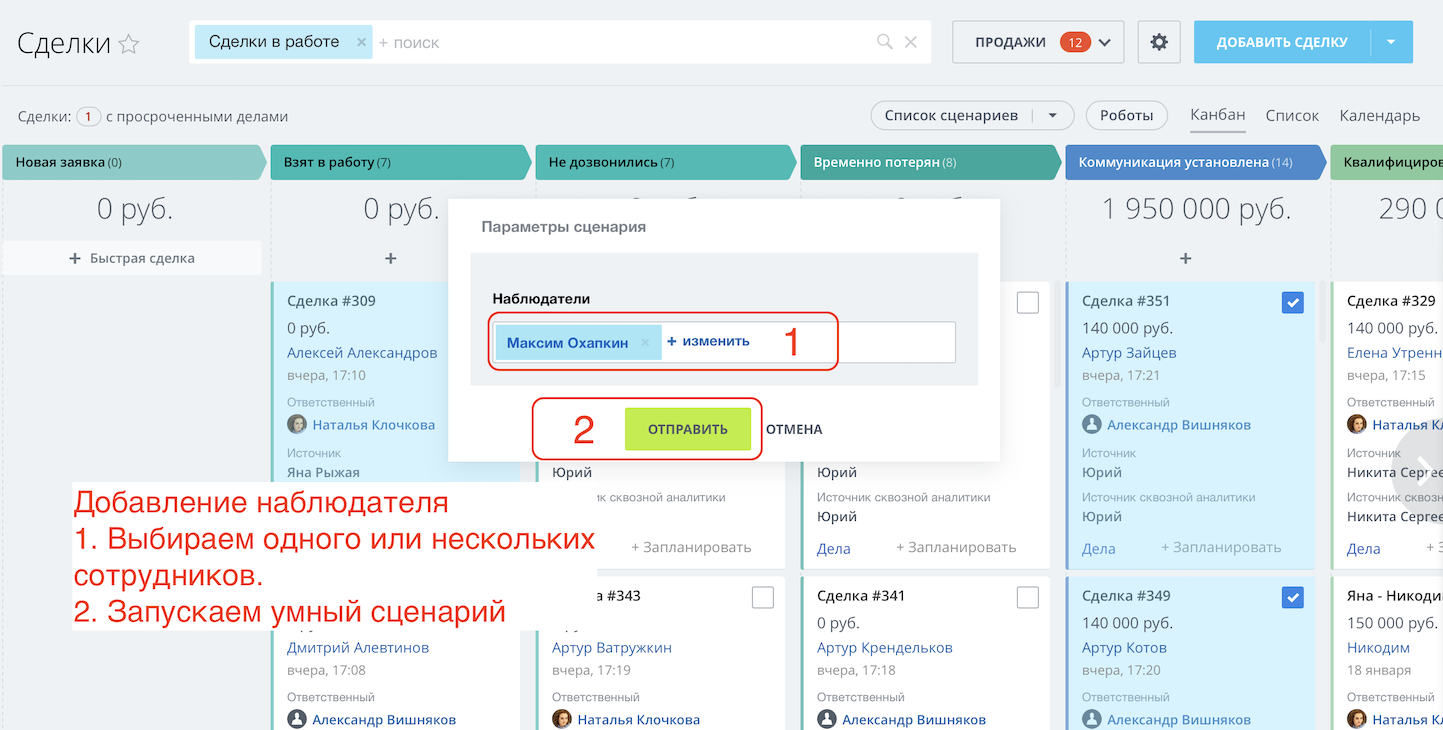Viewport: 1443px width, 730px height.
Task: Expand the arrow beside ДОБАВИТЬ СДЕЛКУ
Action: pos(1391,42)
